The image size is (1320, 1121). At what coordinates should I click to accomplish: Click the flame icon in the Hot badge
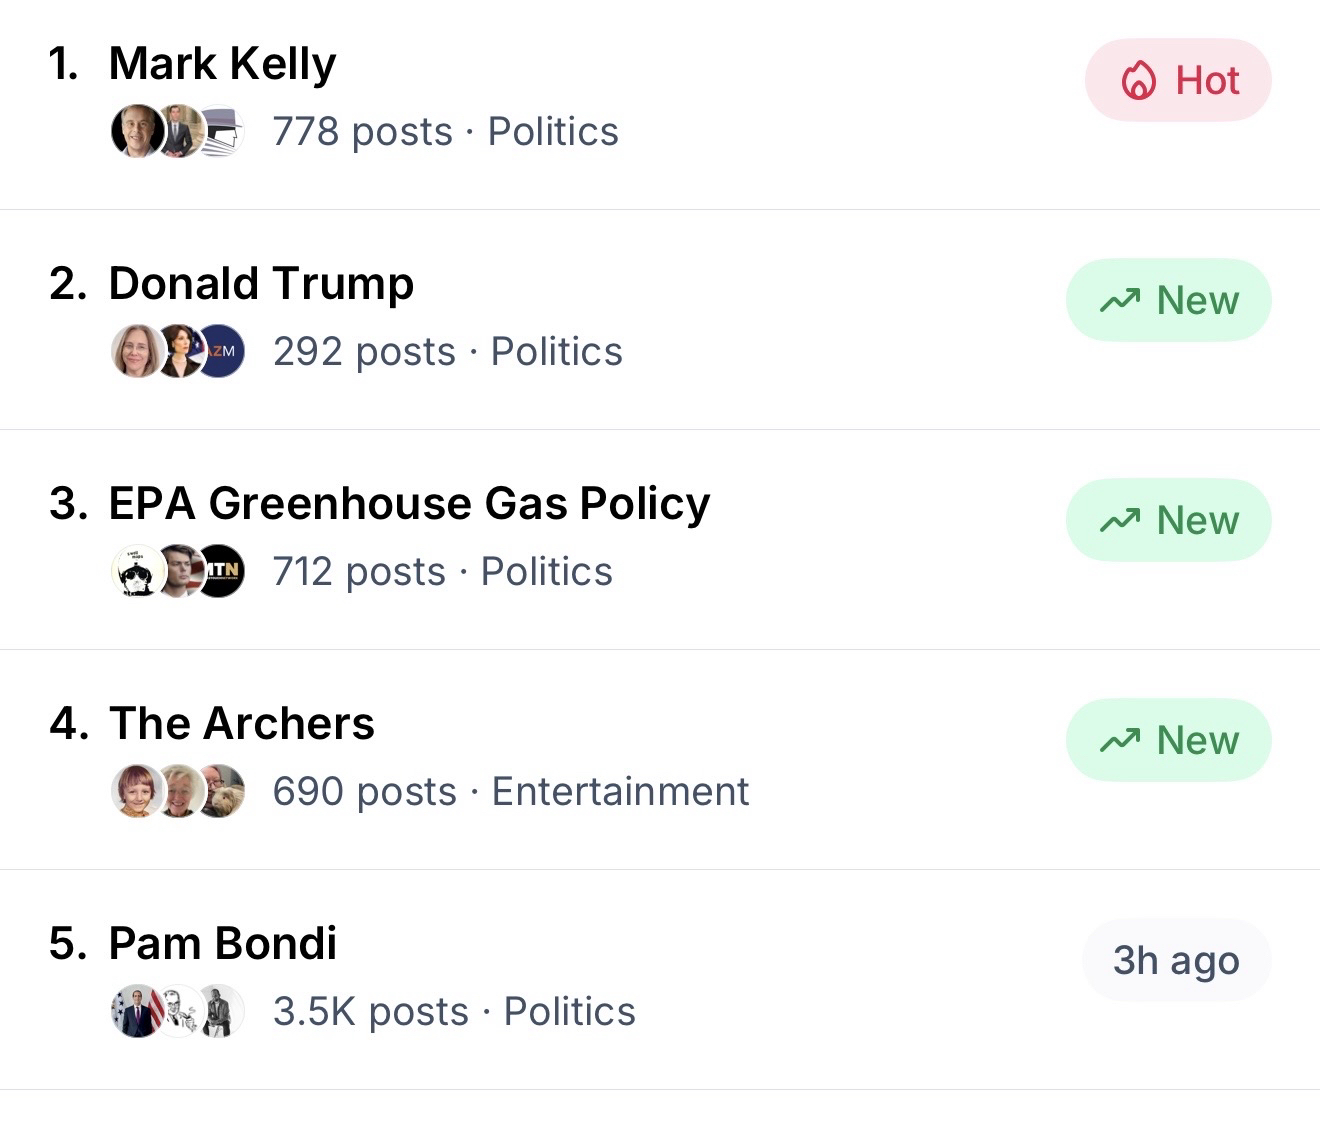tap(1138, 81)
